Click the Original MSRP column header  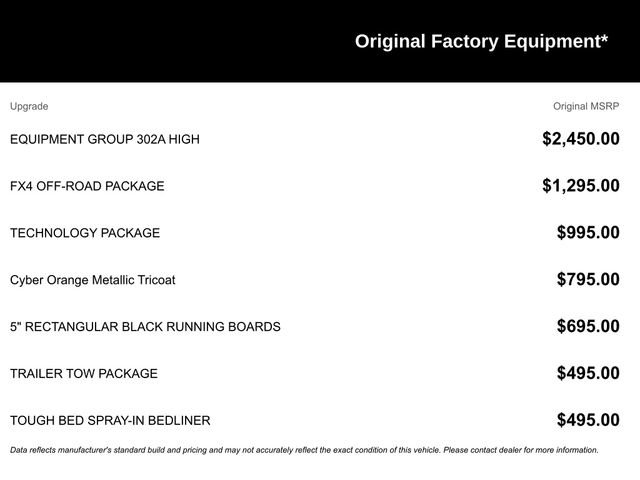pos(586,106)
